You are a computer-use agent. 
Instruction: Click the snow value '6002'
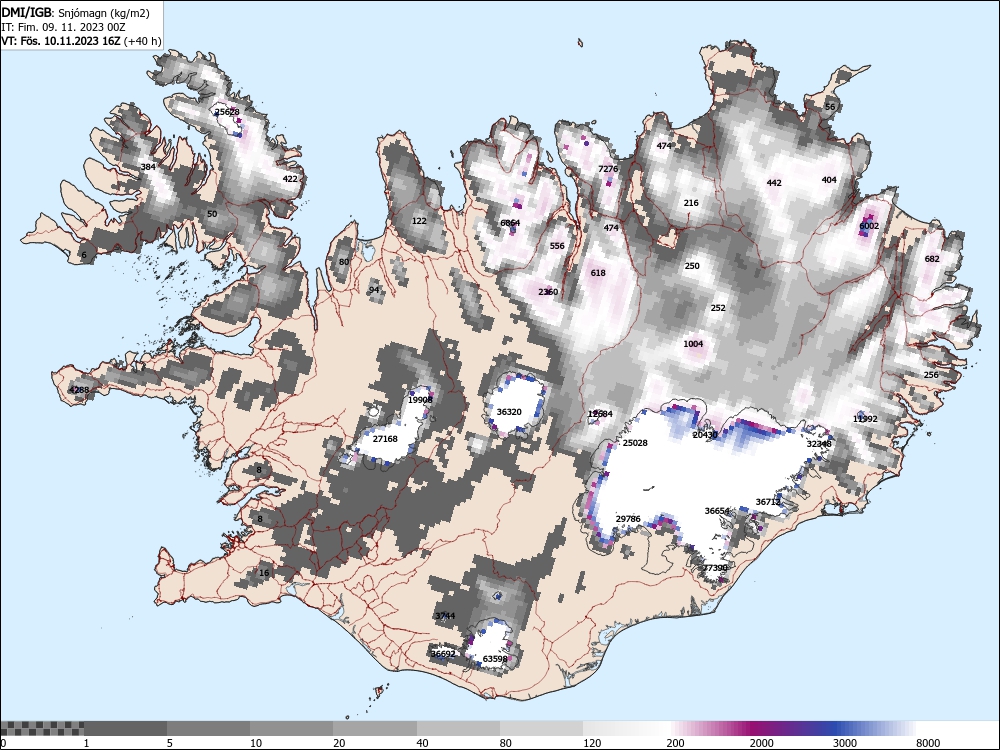pos(869,226)
